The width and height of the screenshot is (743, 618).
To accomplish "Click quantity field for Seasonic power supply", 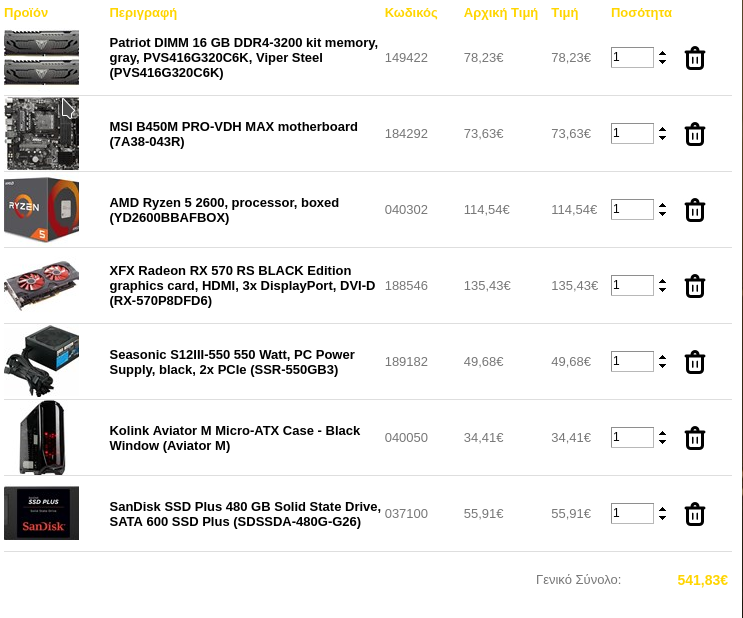I will [x=632, y=361].
